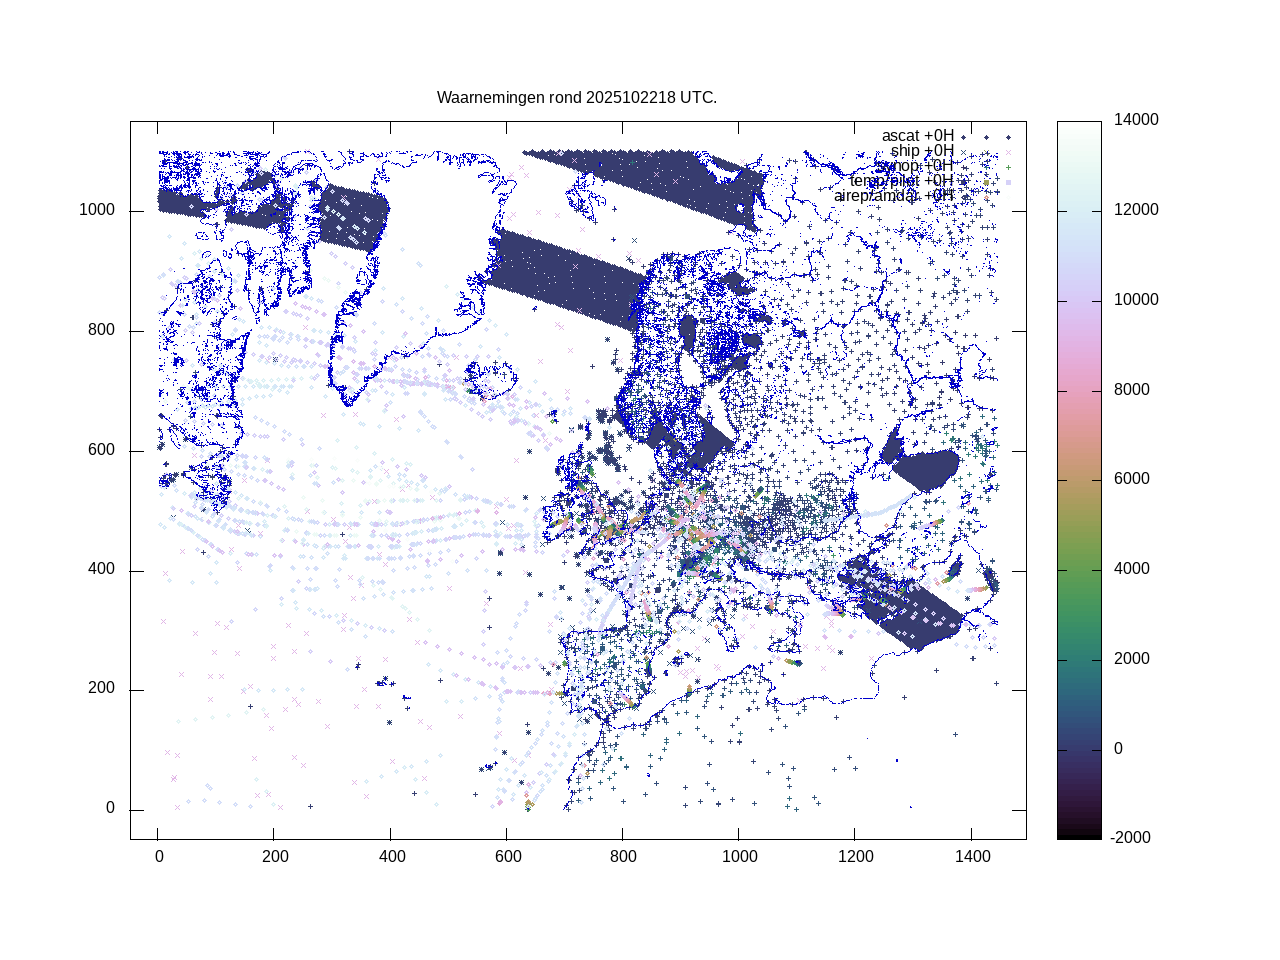The image size is (1280, 960).
Task: Toggle the 'ascat +0H' legend entry
Action: coord(917,136)
